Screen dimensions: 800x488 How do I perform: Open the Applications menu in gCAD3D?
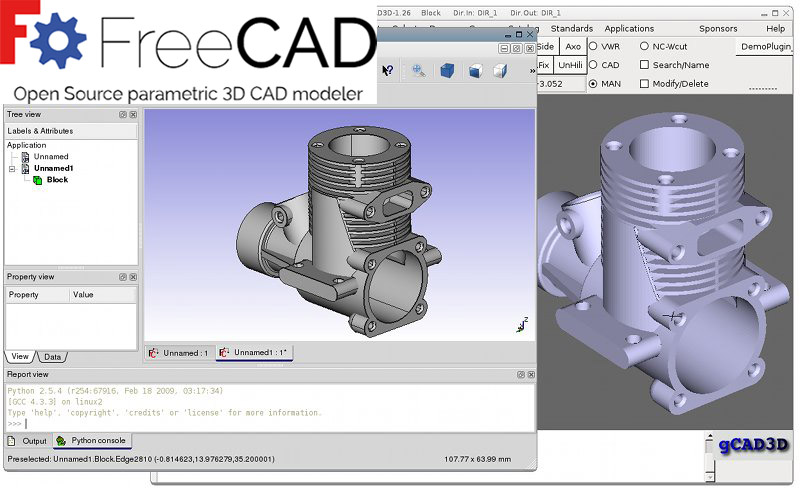click(629, 29)
